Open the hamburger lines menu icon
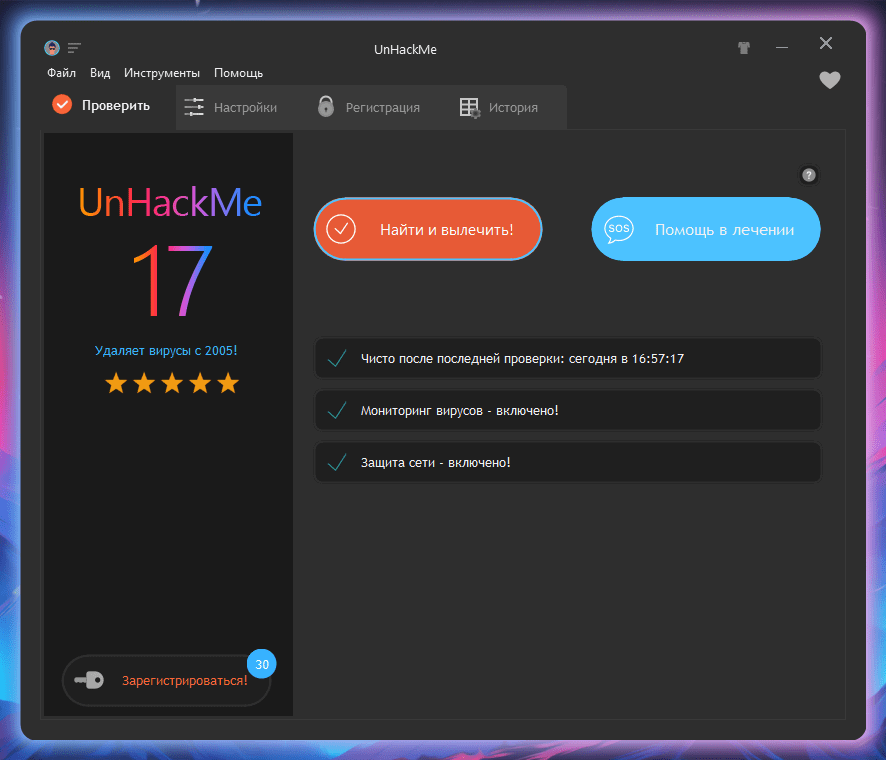 click(x=75, y=48)
